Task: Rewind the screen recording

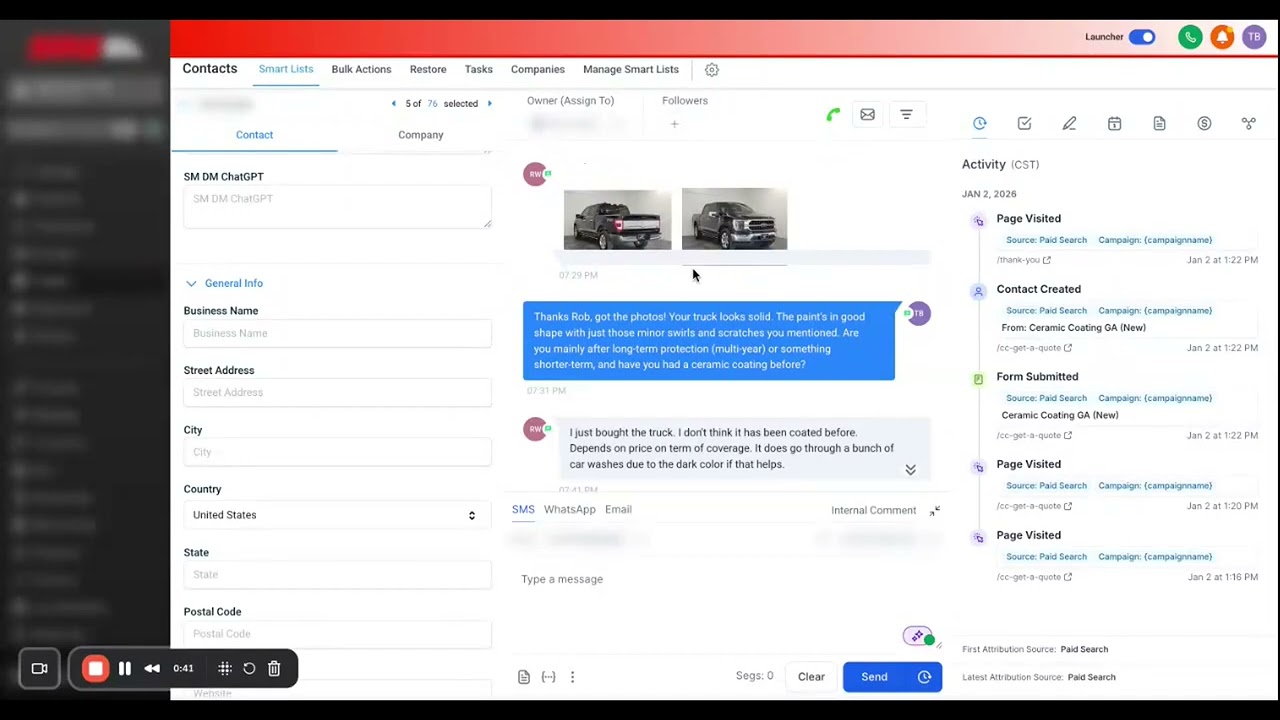Action: [152, 668]
